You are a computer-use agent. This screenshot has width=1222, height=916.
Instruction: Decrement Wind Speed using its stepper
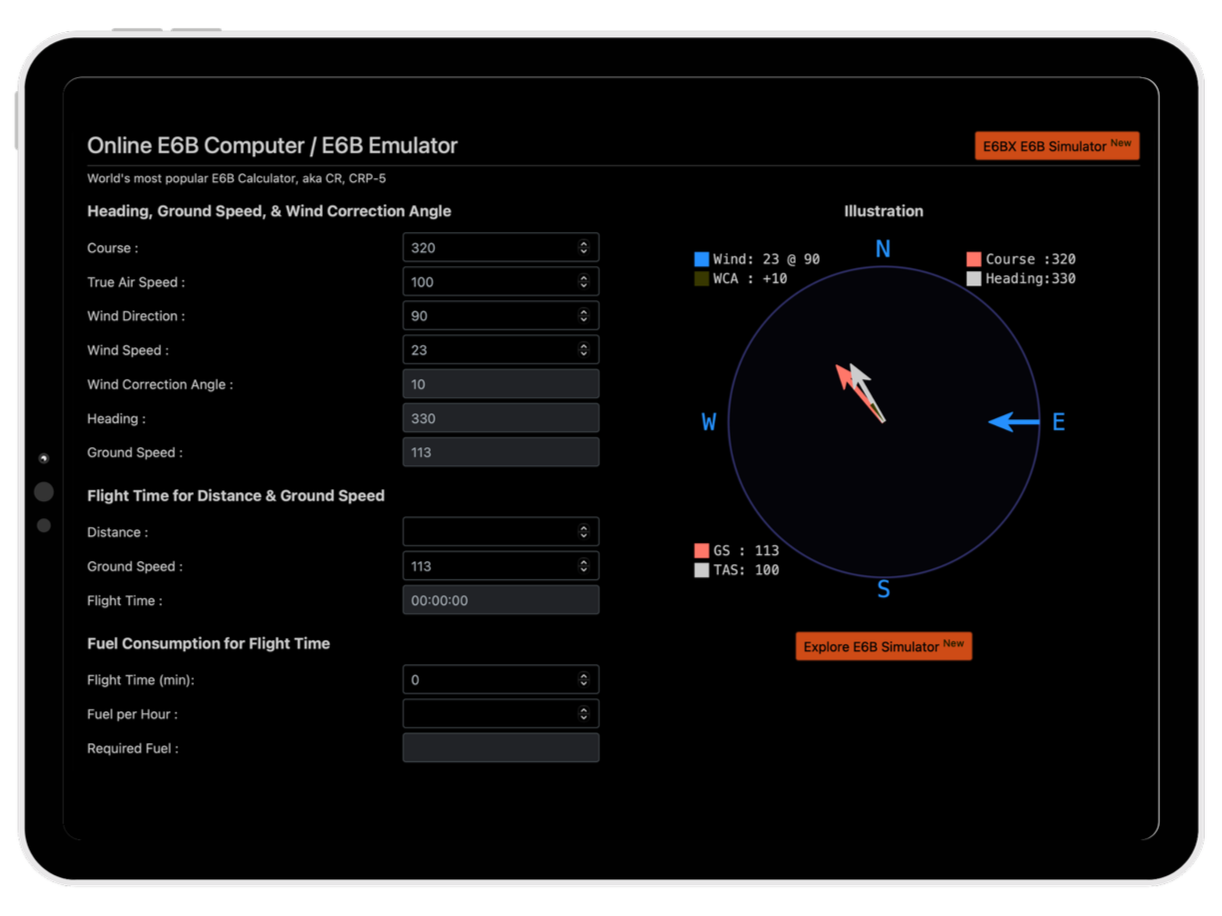coord(584,353)
